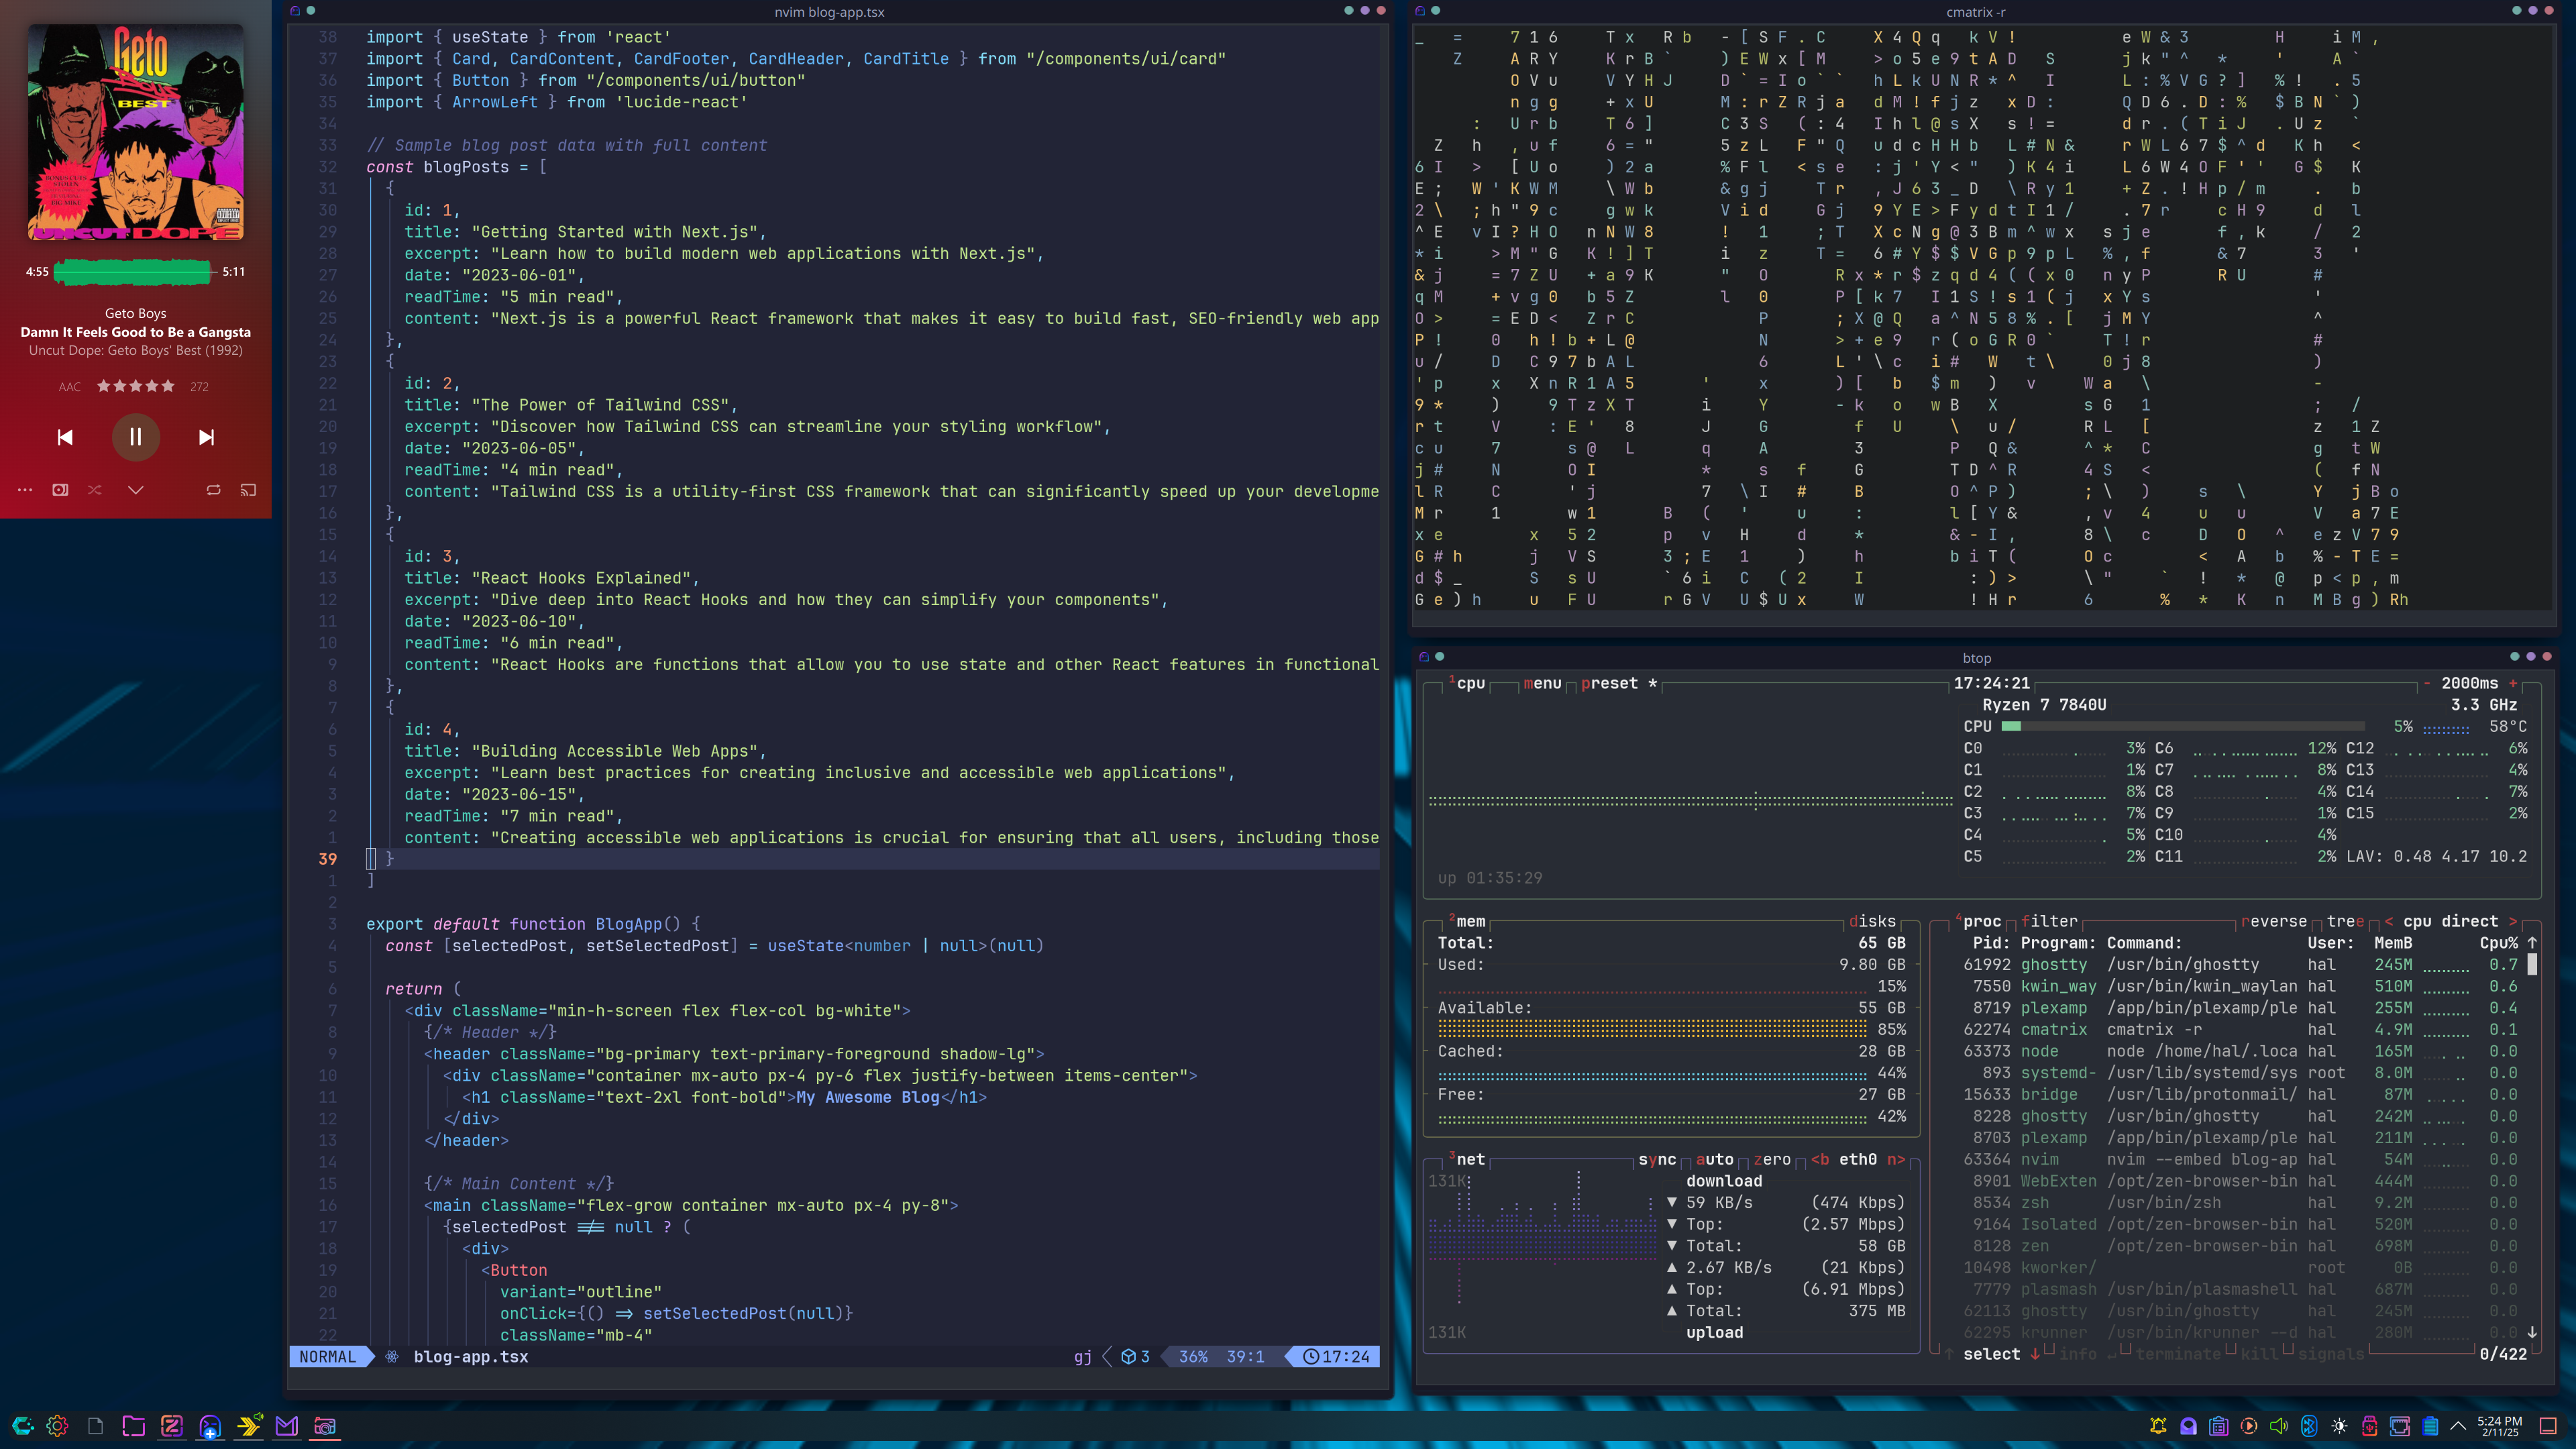Open System Settings gear in the taskbar
This screenshot has width=2576, height=1449.
point(57,1426)
